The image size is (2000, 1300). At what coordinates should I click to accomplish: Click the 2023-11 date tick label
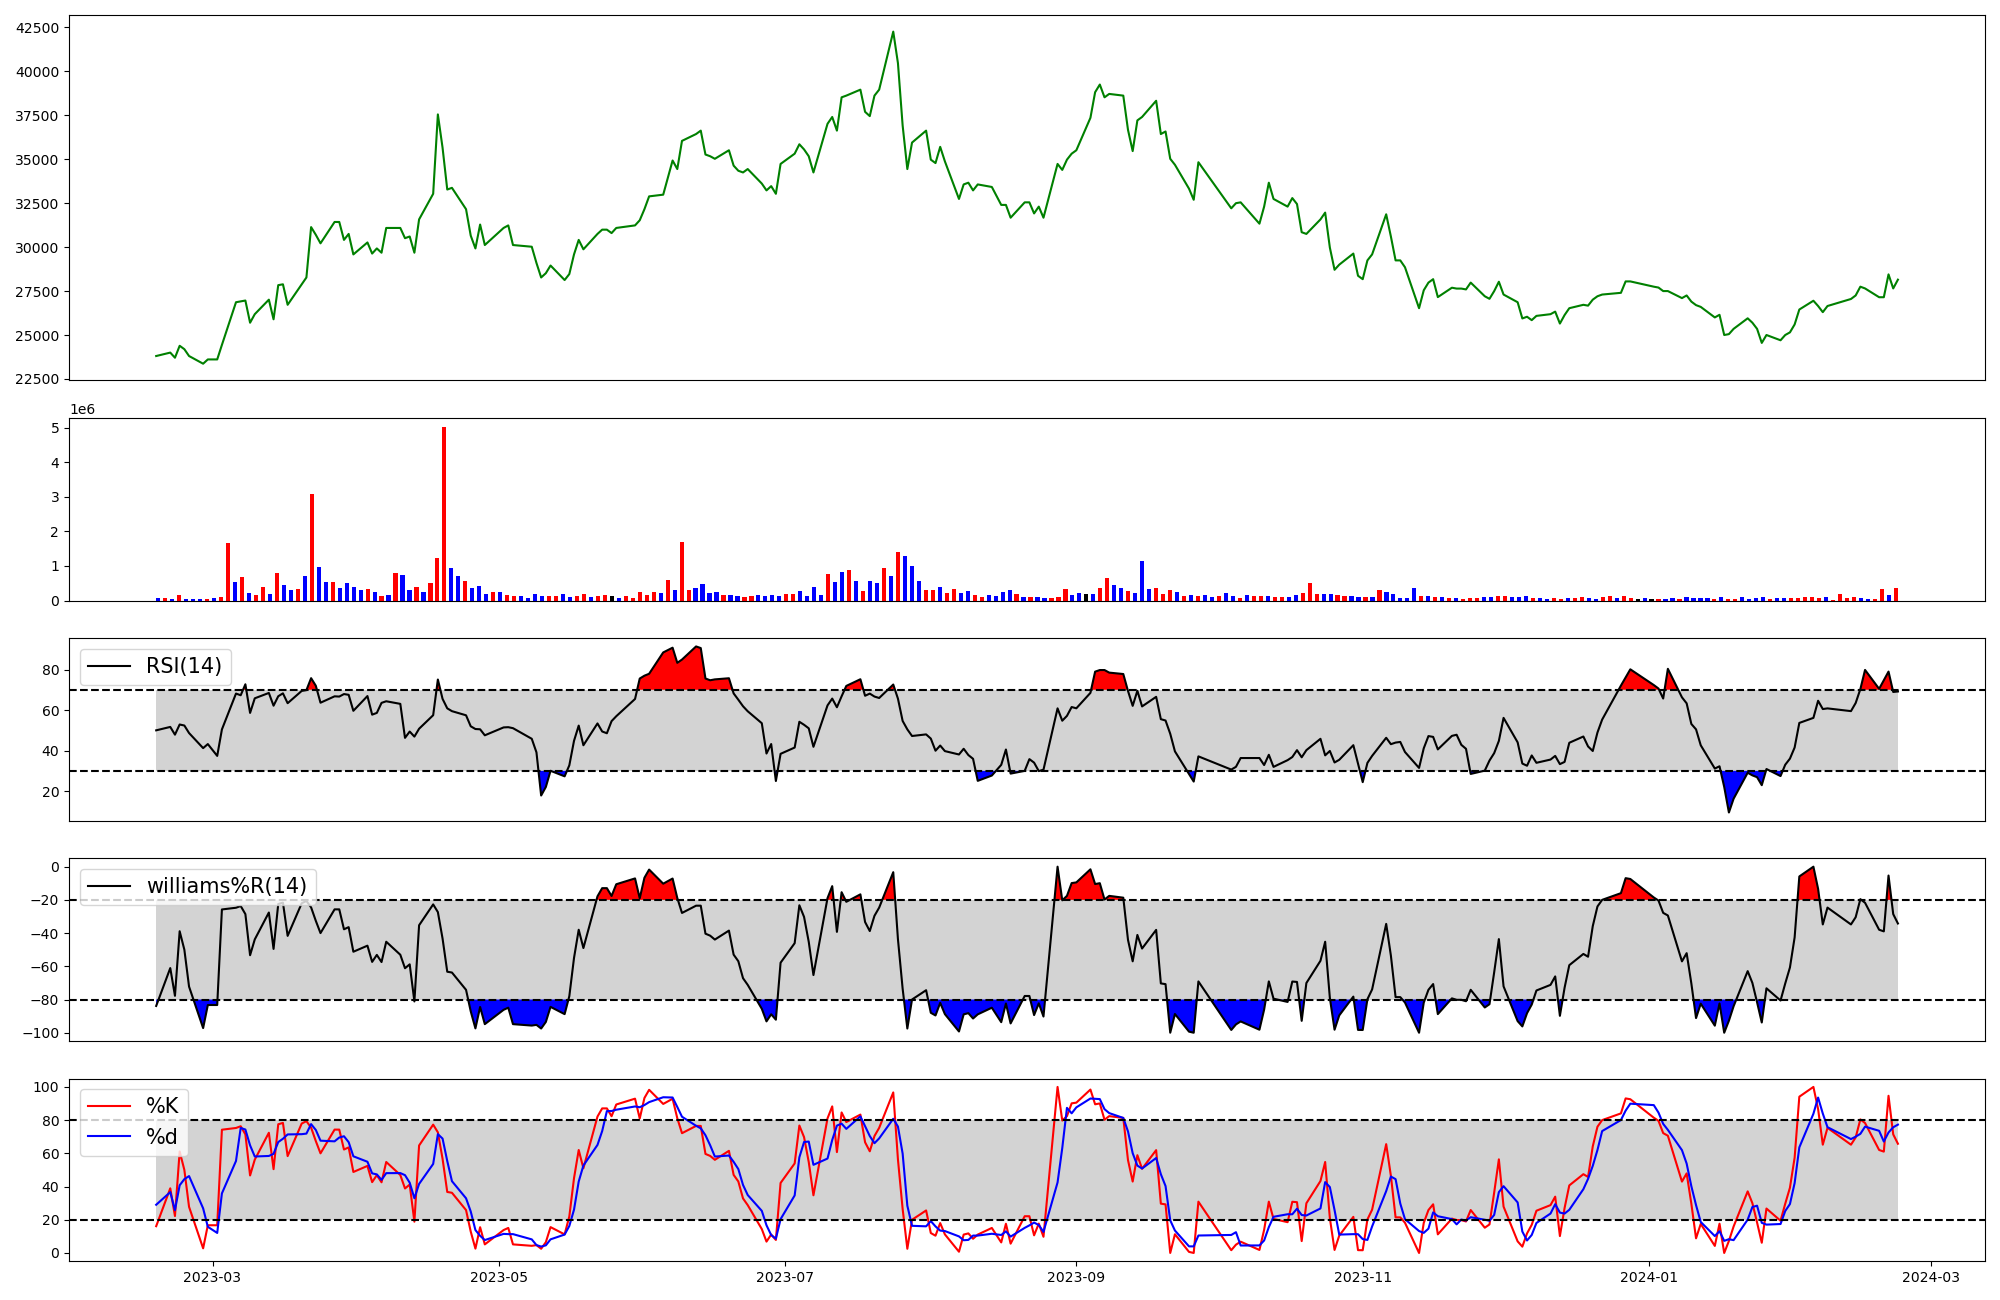1363,1277
